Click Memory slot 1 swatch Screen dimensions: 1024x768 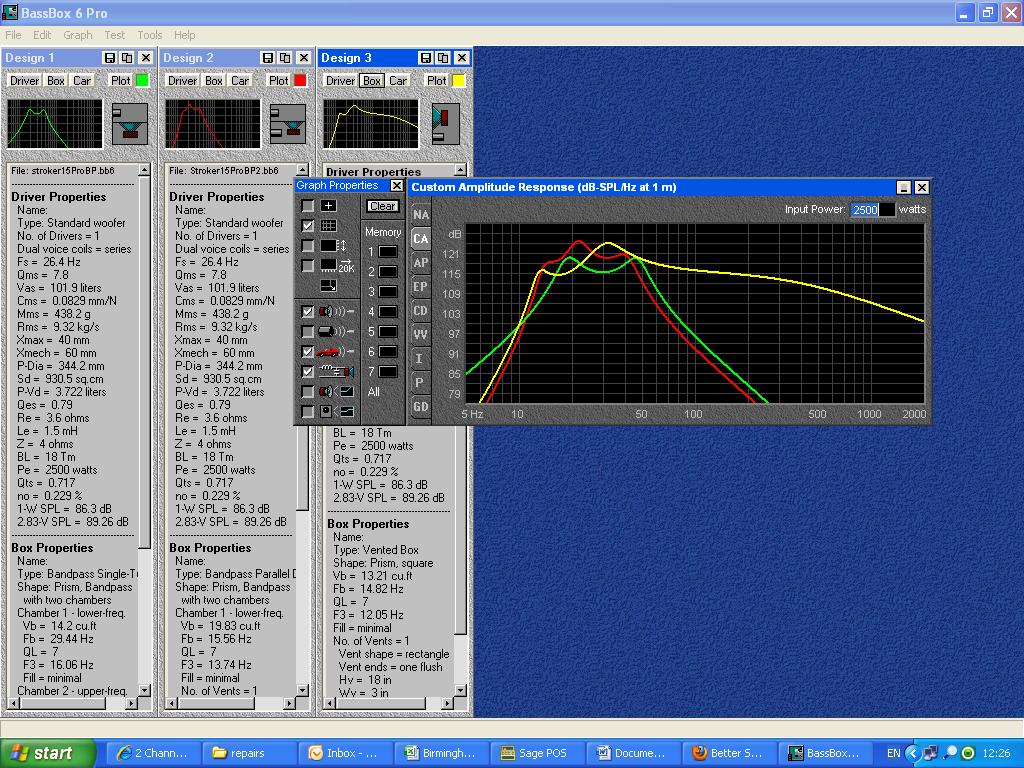388,251
